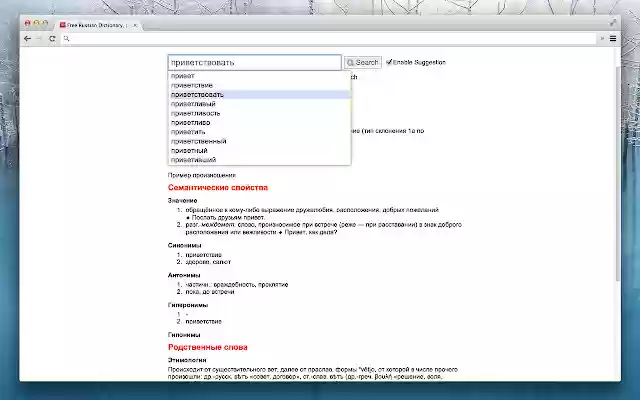This screenshot has width=640, height=400.
Task: Choose suggestion "привет"
Action: (x=259, y=76)
